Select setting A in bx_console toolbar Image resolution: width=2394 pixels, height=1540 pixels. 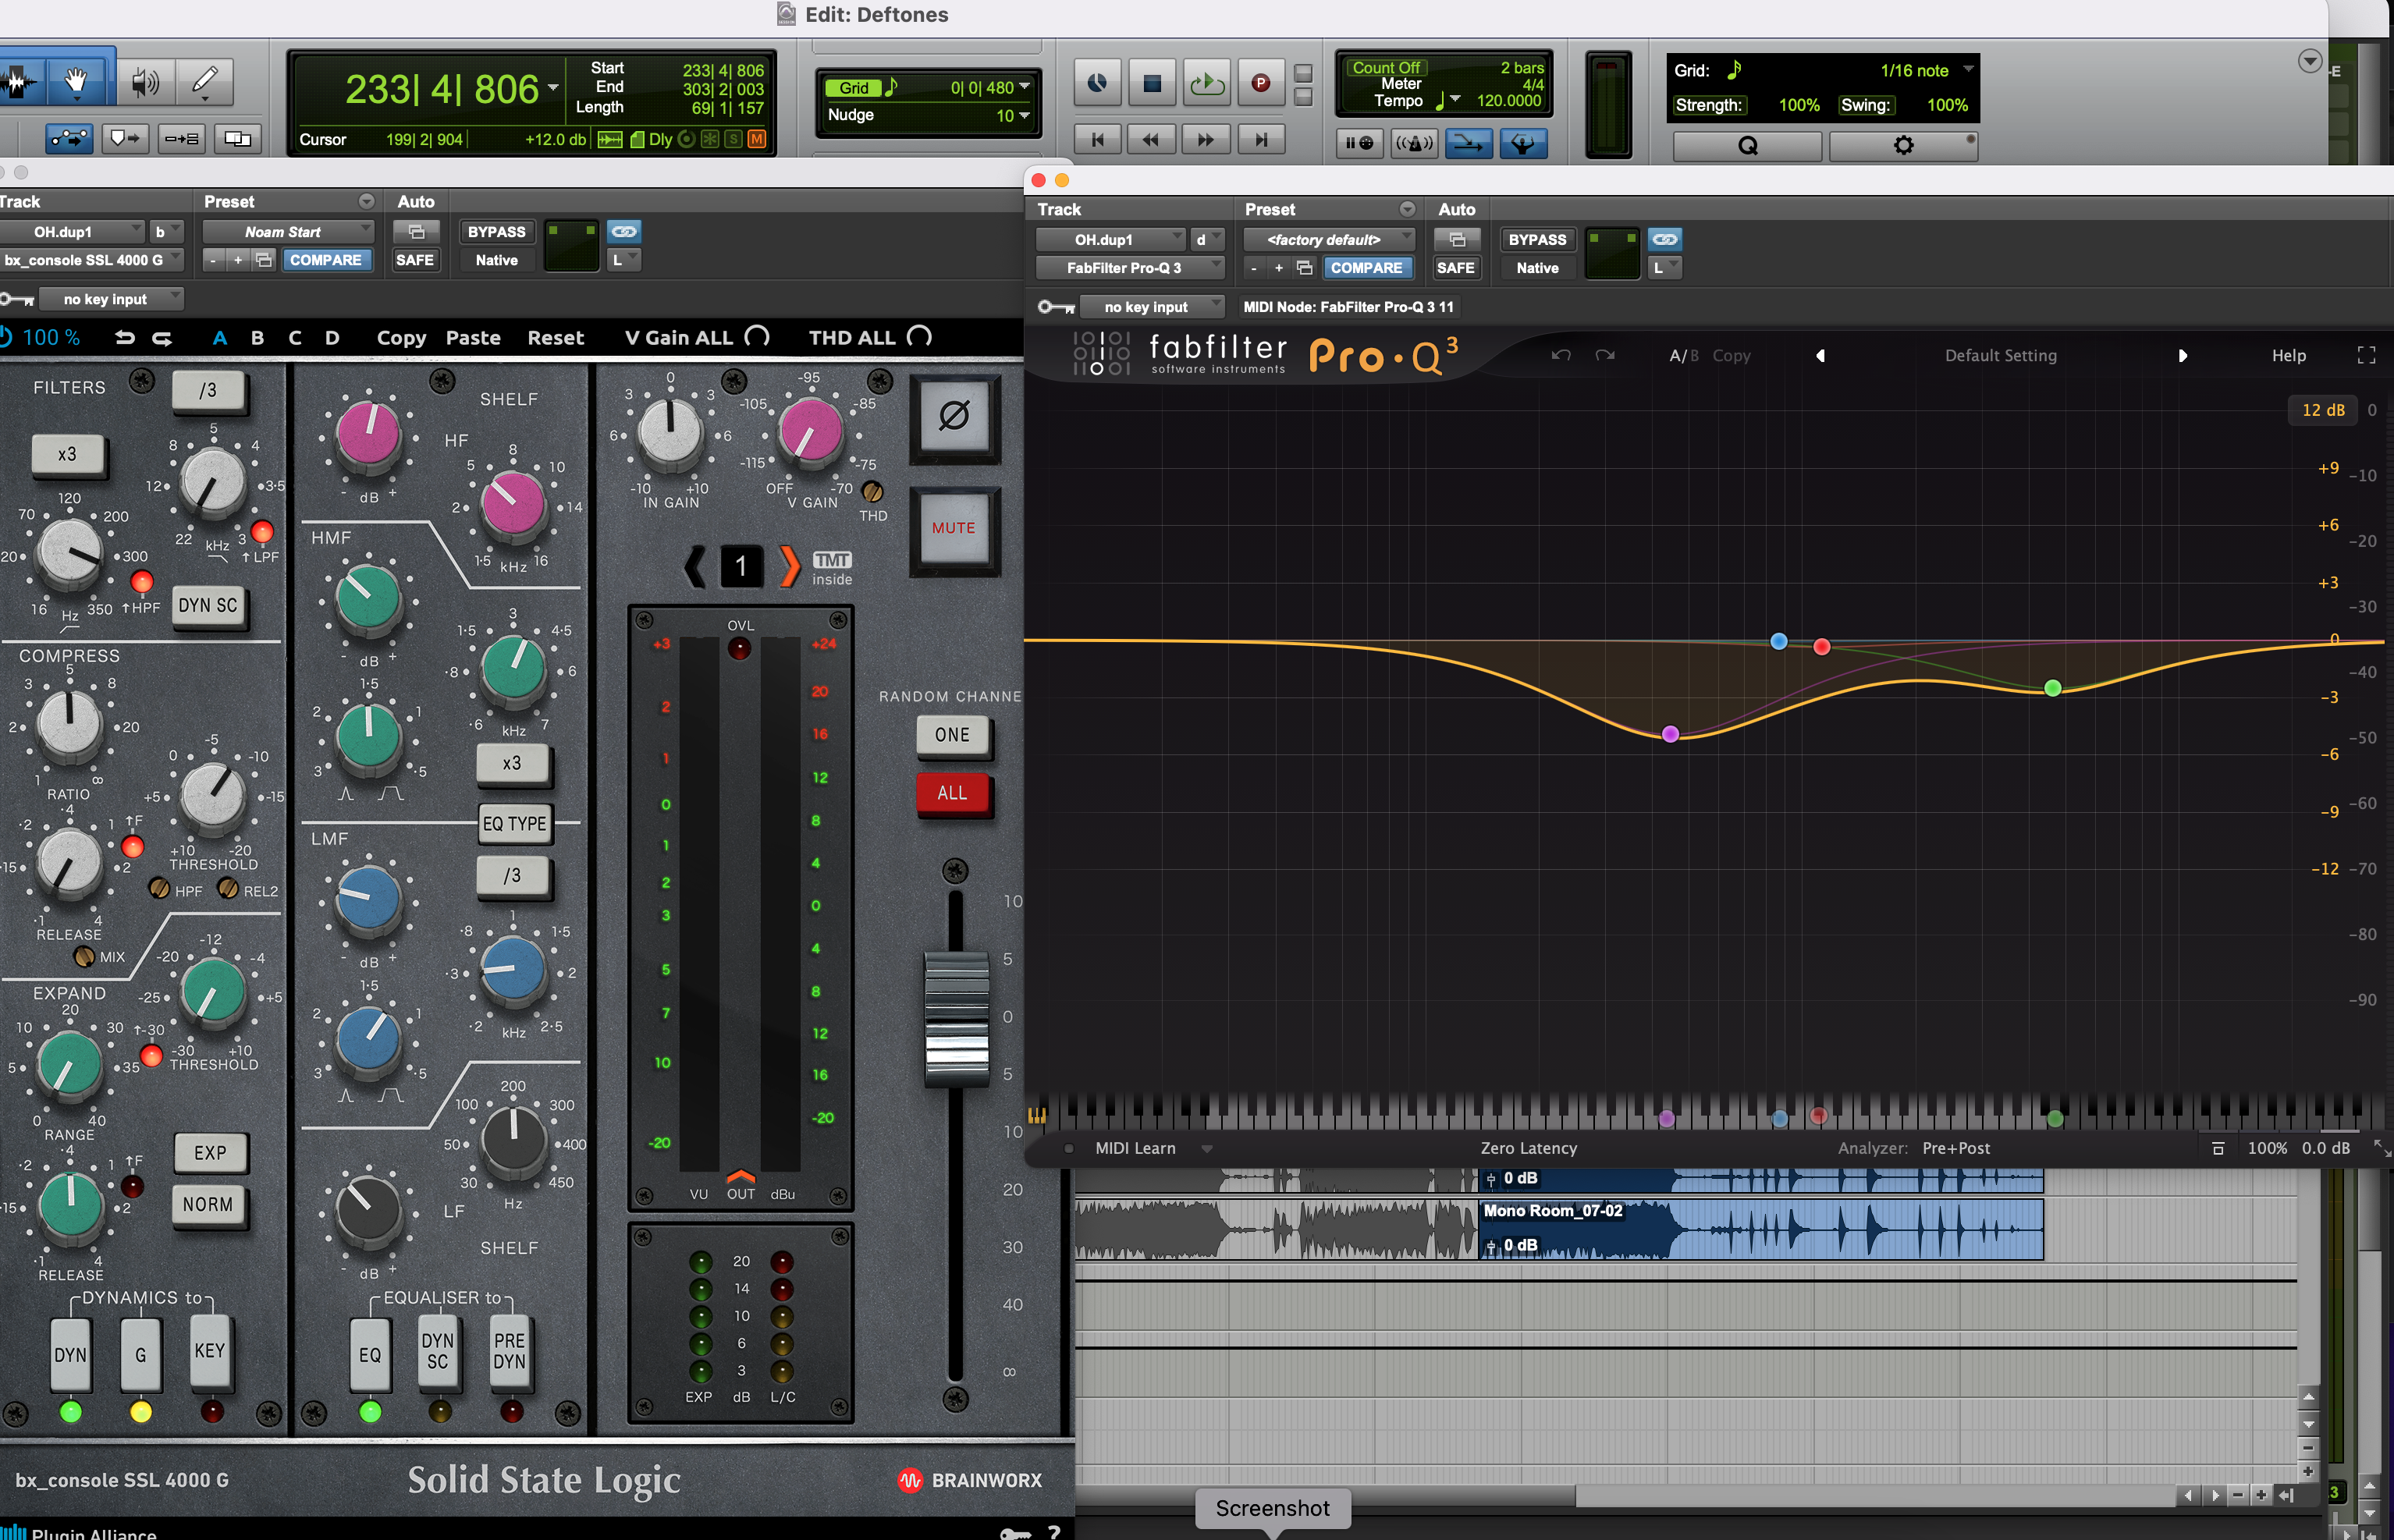pos(220,338)
